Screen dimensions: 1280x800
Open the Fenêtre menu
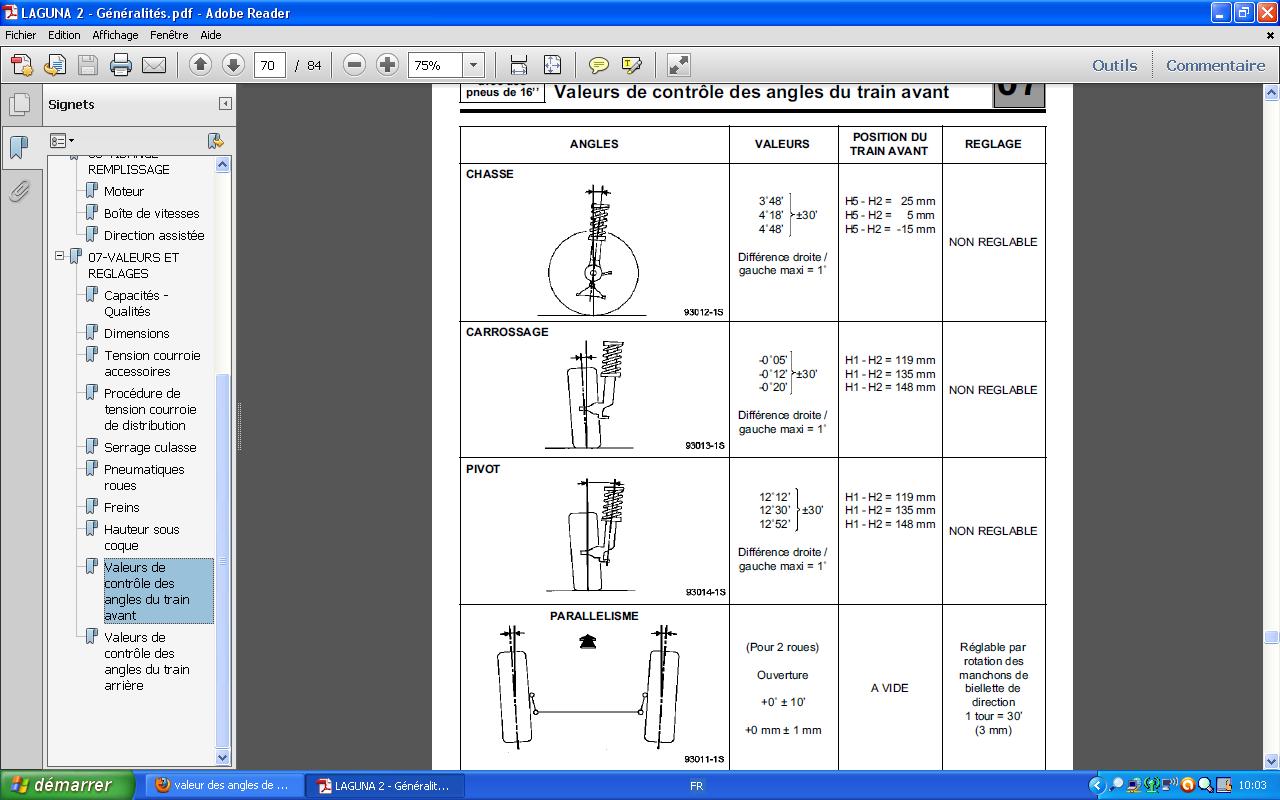[x=169, y=35]
